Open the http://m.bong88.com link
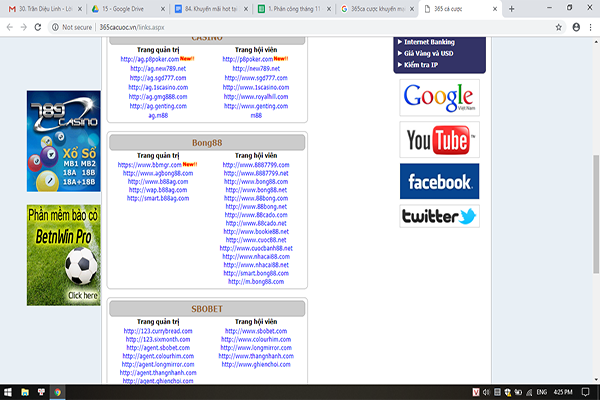Viewport: 600px width, 400px height. pyautogui.click(x=256, y=281)
